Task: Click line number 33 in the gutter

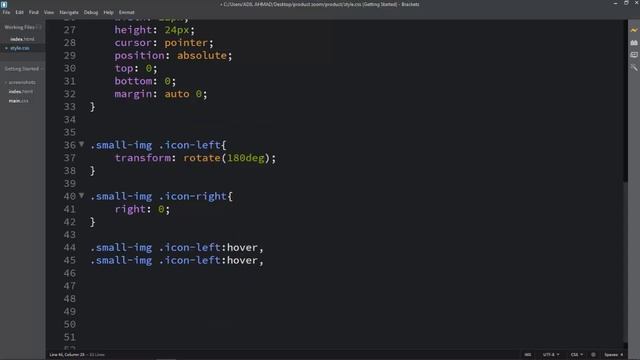Action: (69, 107)
